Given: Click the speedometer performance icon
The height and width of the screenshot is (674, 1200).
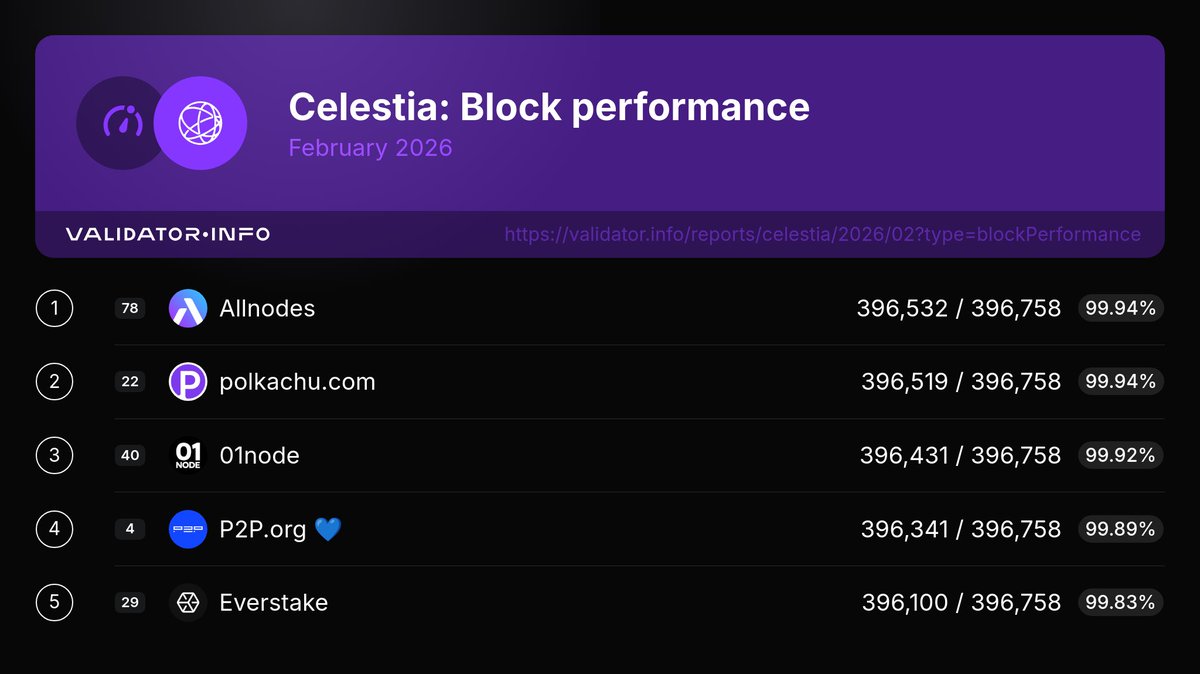Looking at the screenshot, I should pos(124,122).
